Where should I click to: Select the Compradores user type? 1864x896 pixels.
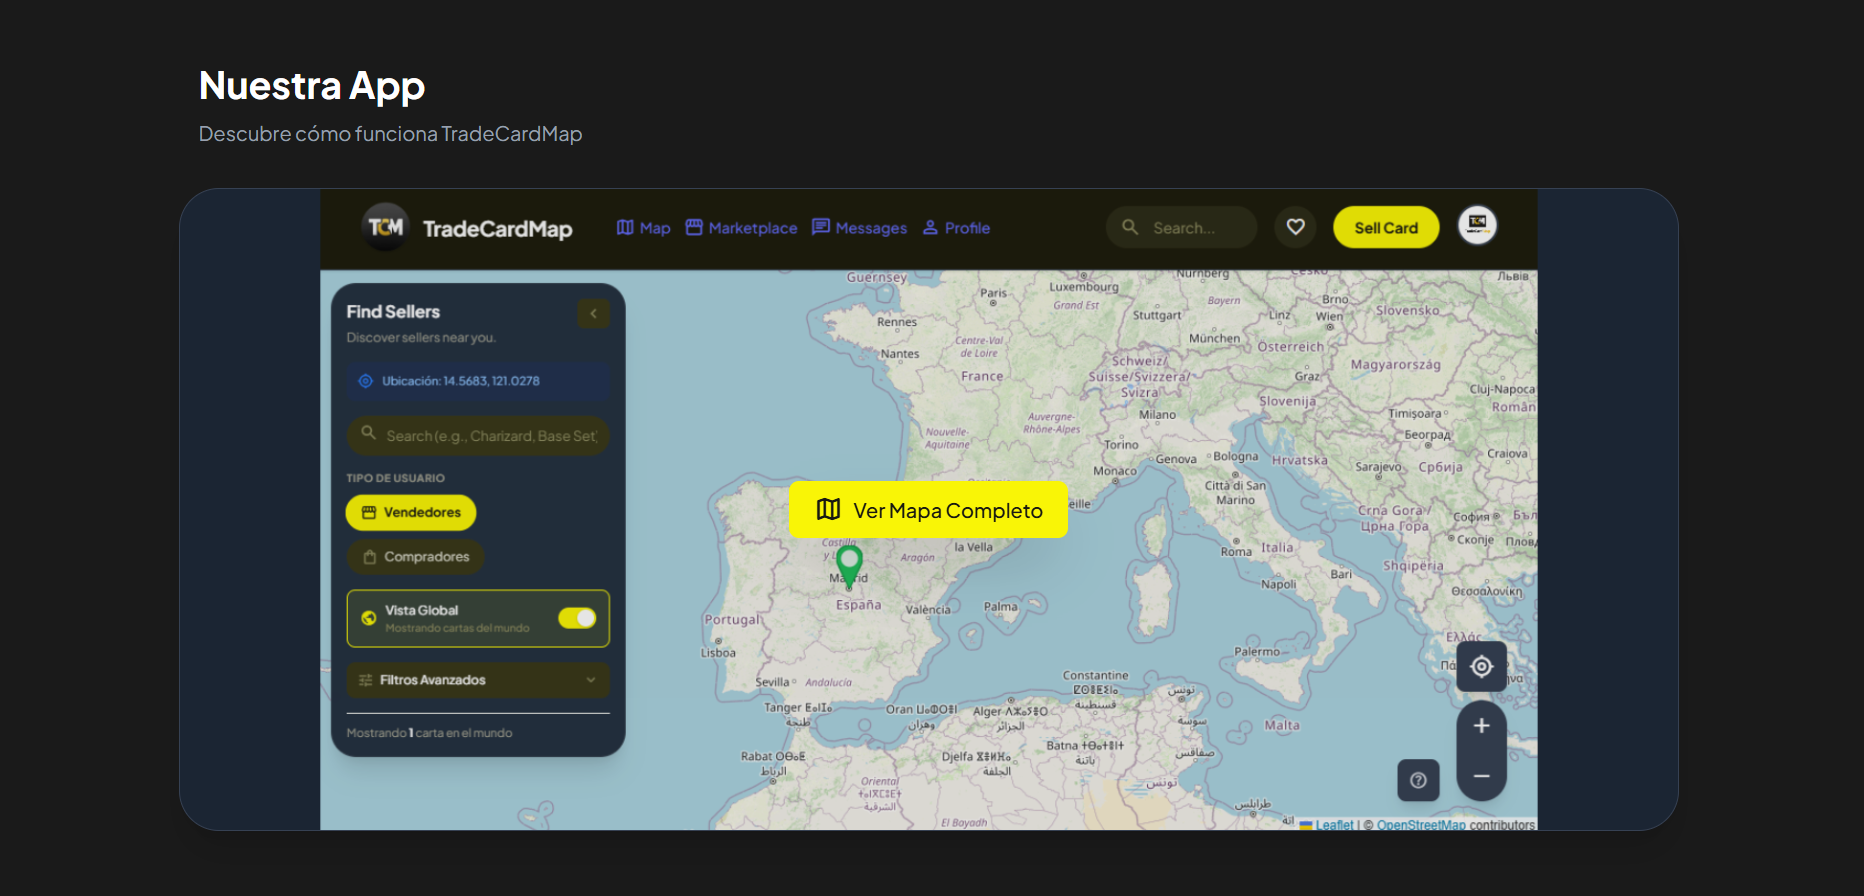pyautogui.click(x=415, y=557)
